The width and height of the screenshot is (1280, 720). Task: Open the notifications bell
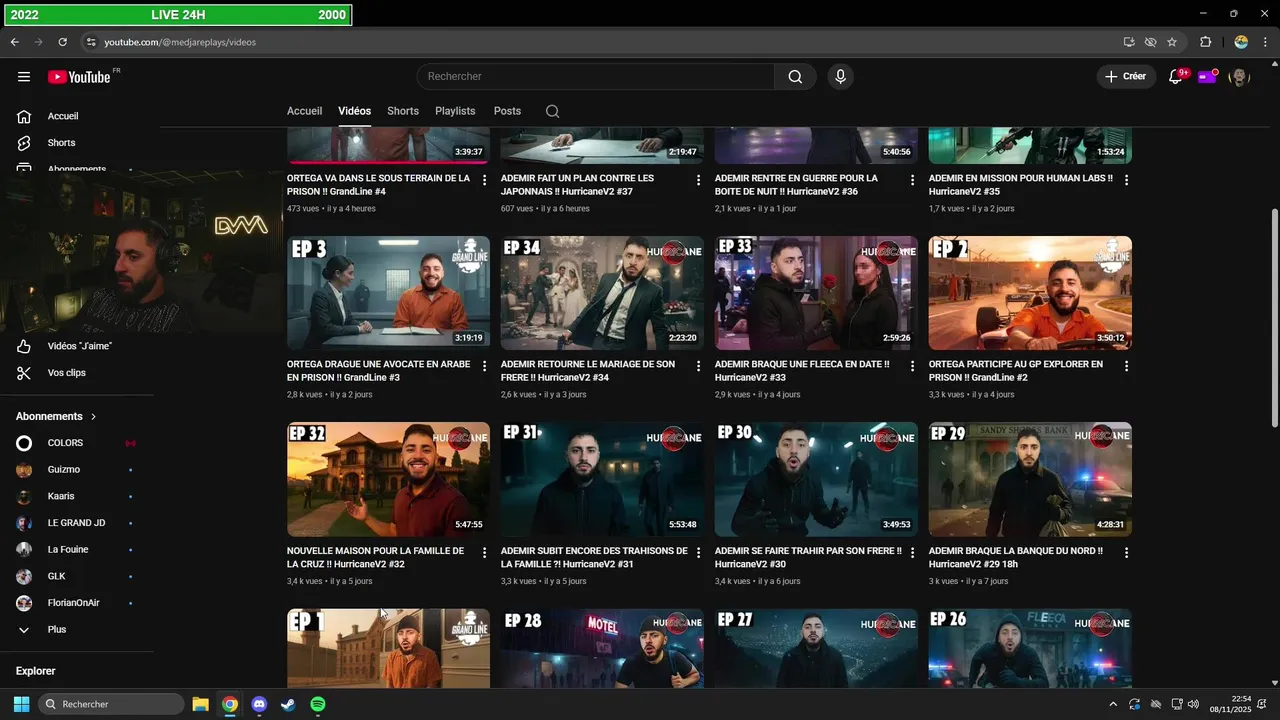[x=1176, y=77]
